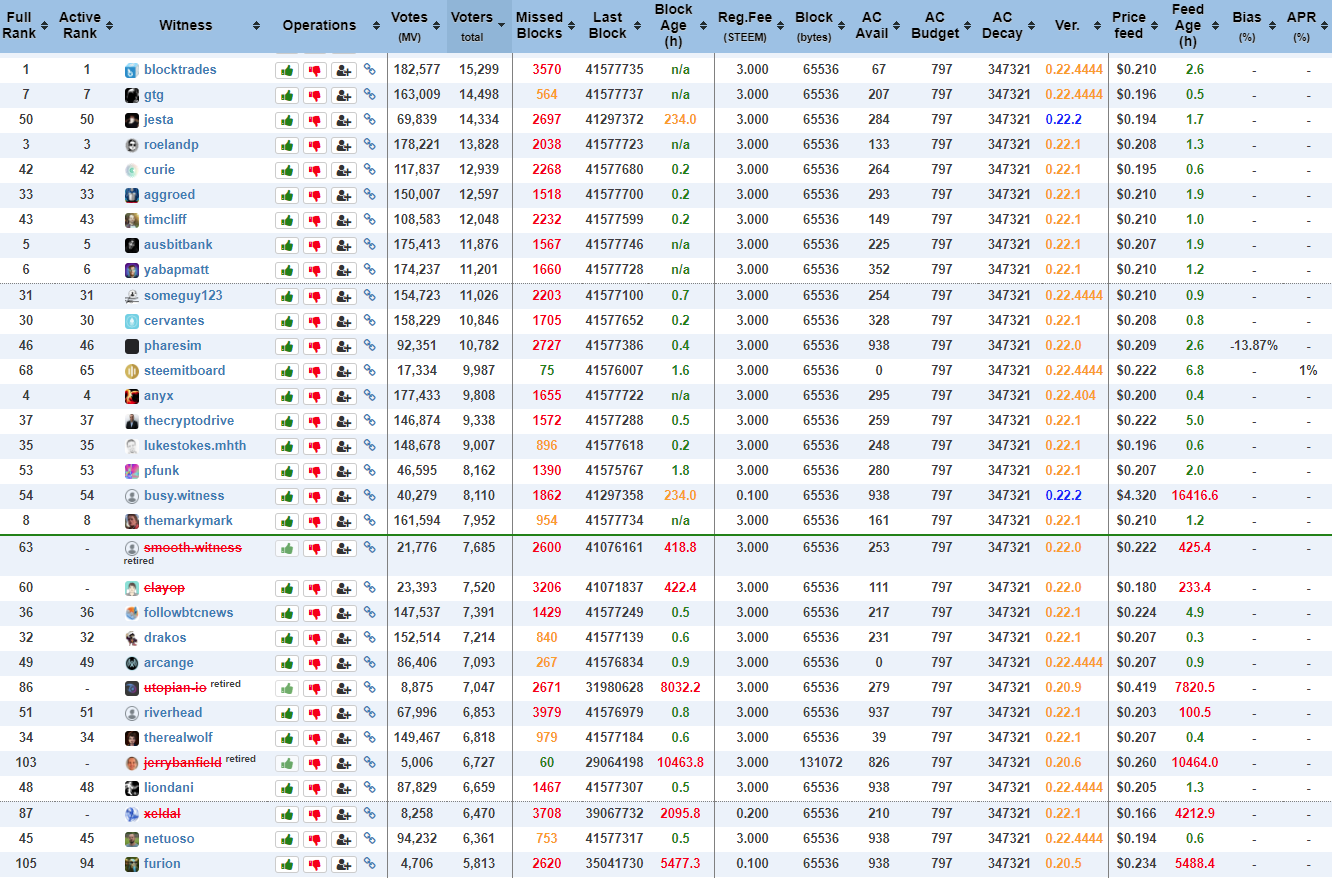Toggle thumbs-down vote on furion
The width and height of the screenshot is (1332, 878).
(315, 864)
